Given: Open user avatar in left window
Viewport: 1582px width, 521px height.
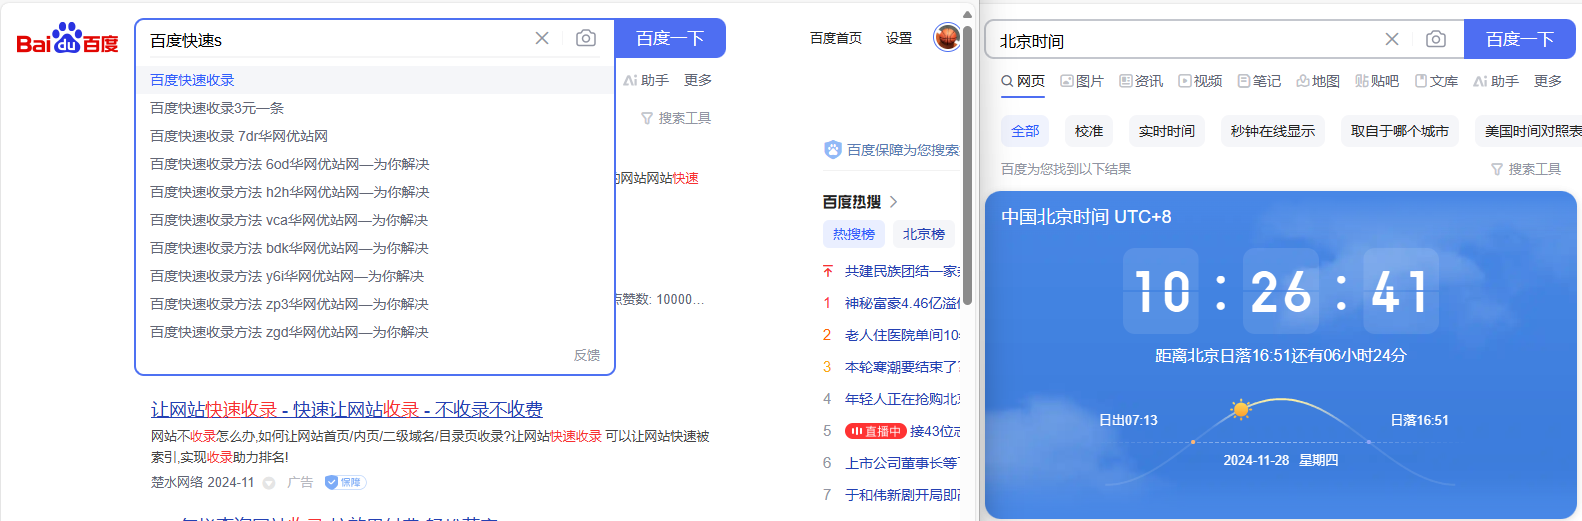Looking at the screenshot, I should (x=947, y=38).
